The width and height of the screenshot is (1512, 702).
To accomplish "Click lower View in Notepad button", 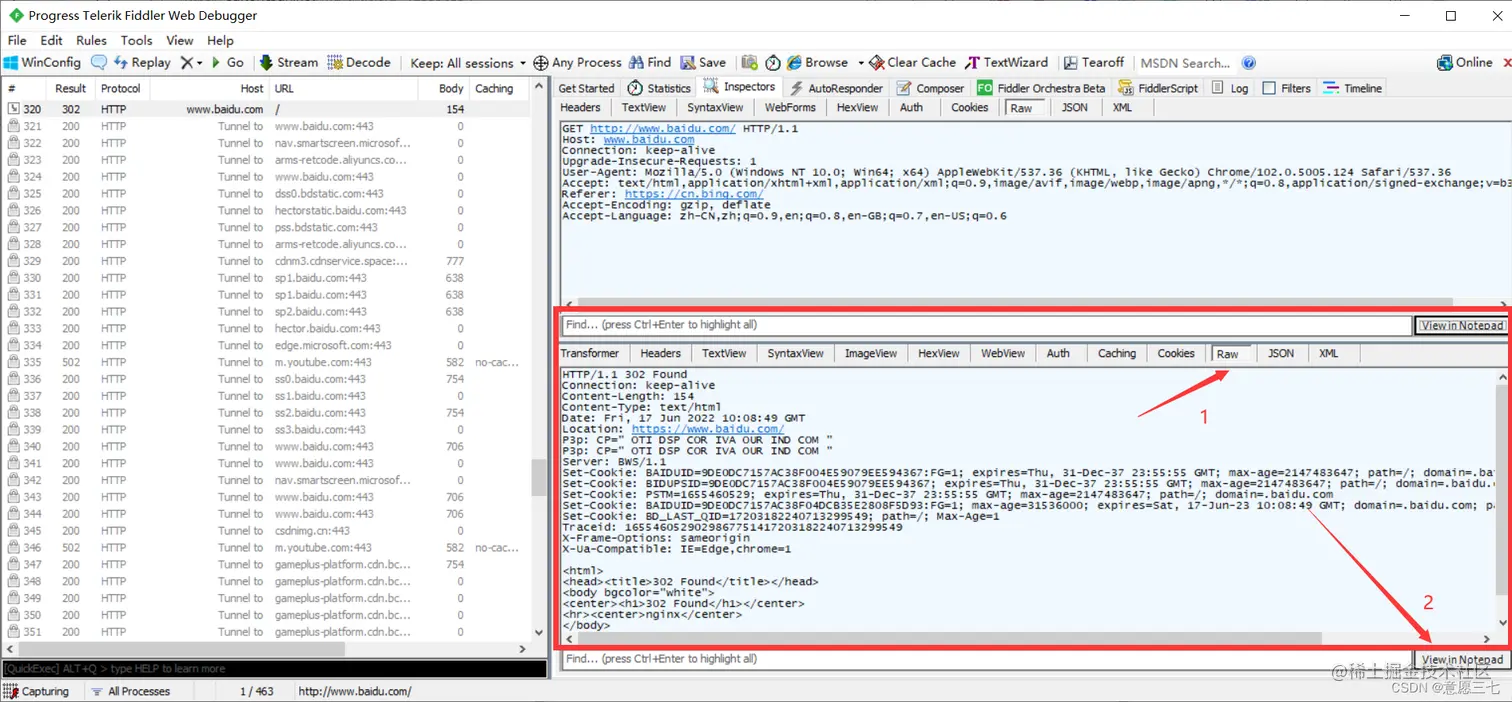I will click(1462, 659).
